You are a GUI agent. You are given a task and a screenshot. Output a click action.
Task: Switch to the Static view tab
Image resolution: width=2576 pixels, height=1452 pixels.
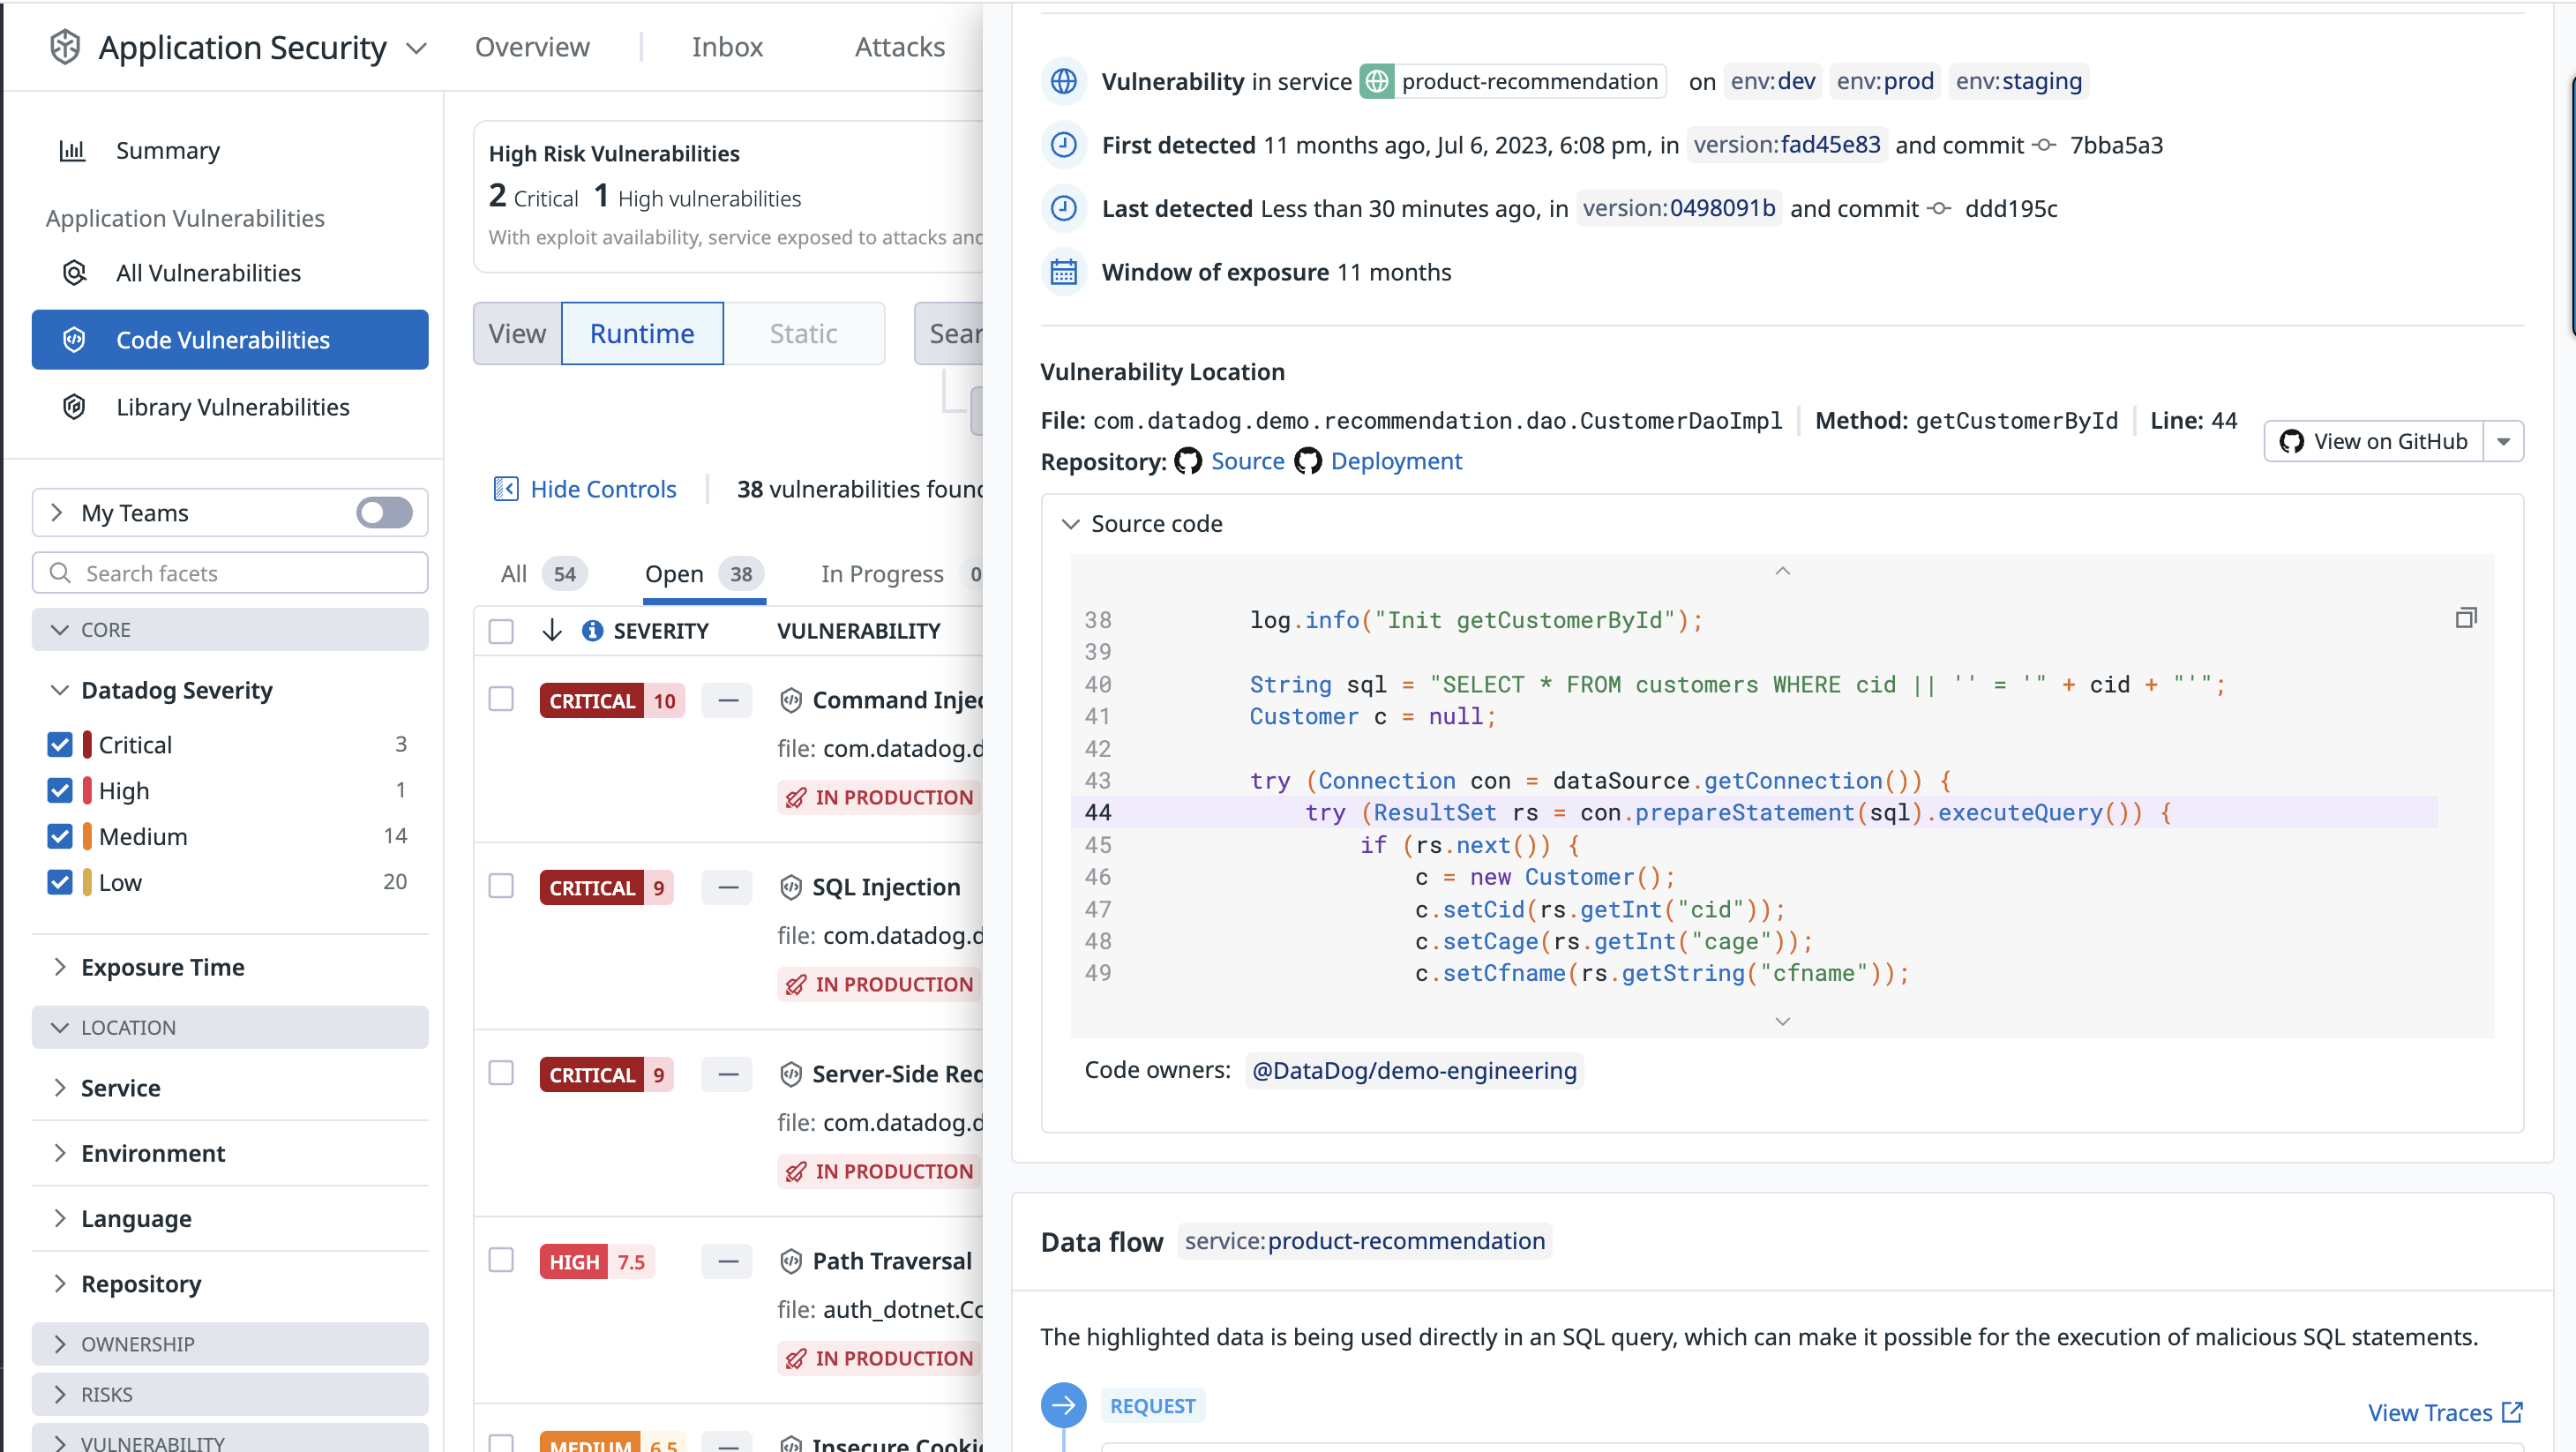point(803,333)
